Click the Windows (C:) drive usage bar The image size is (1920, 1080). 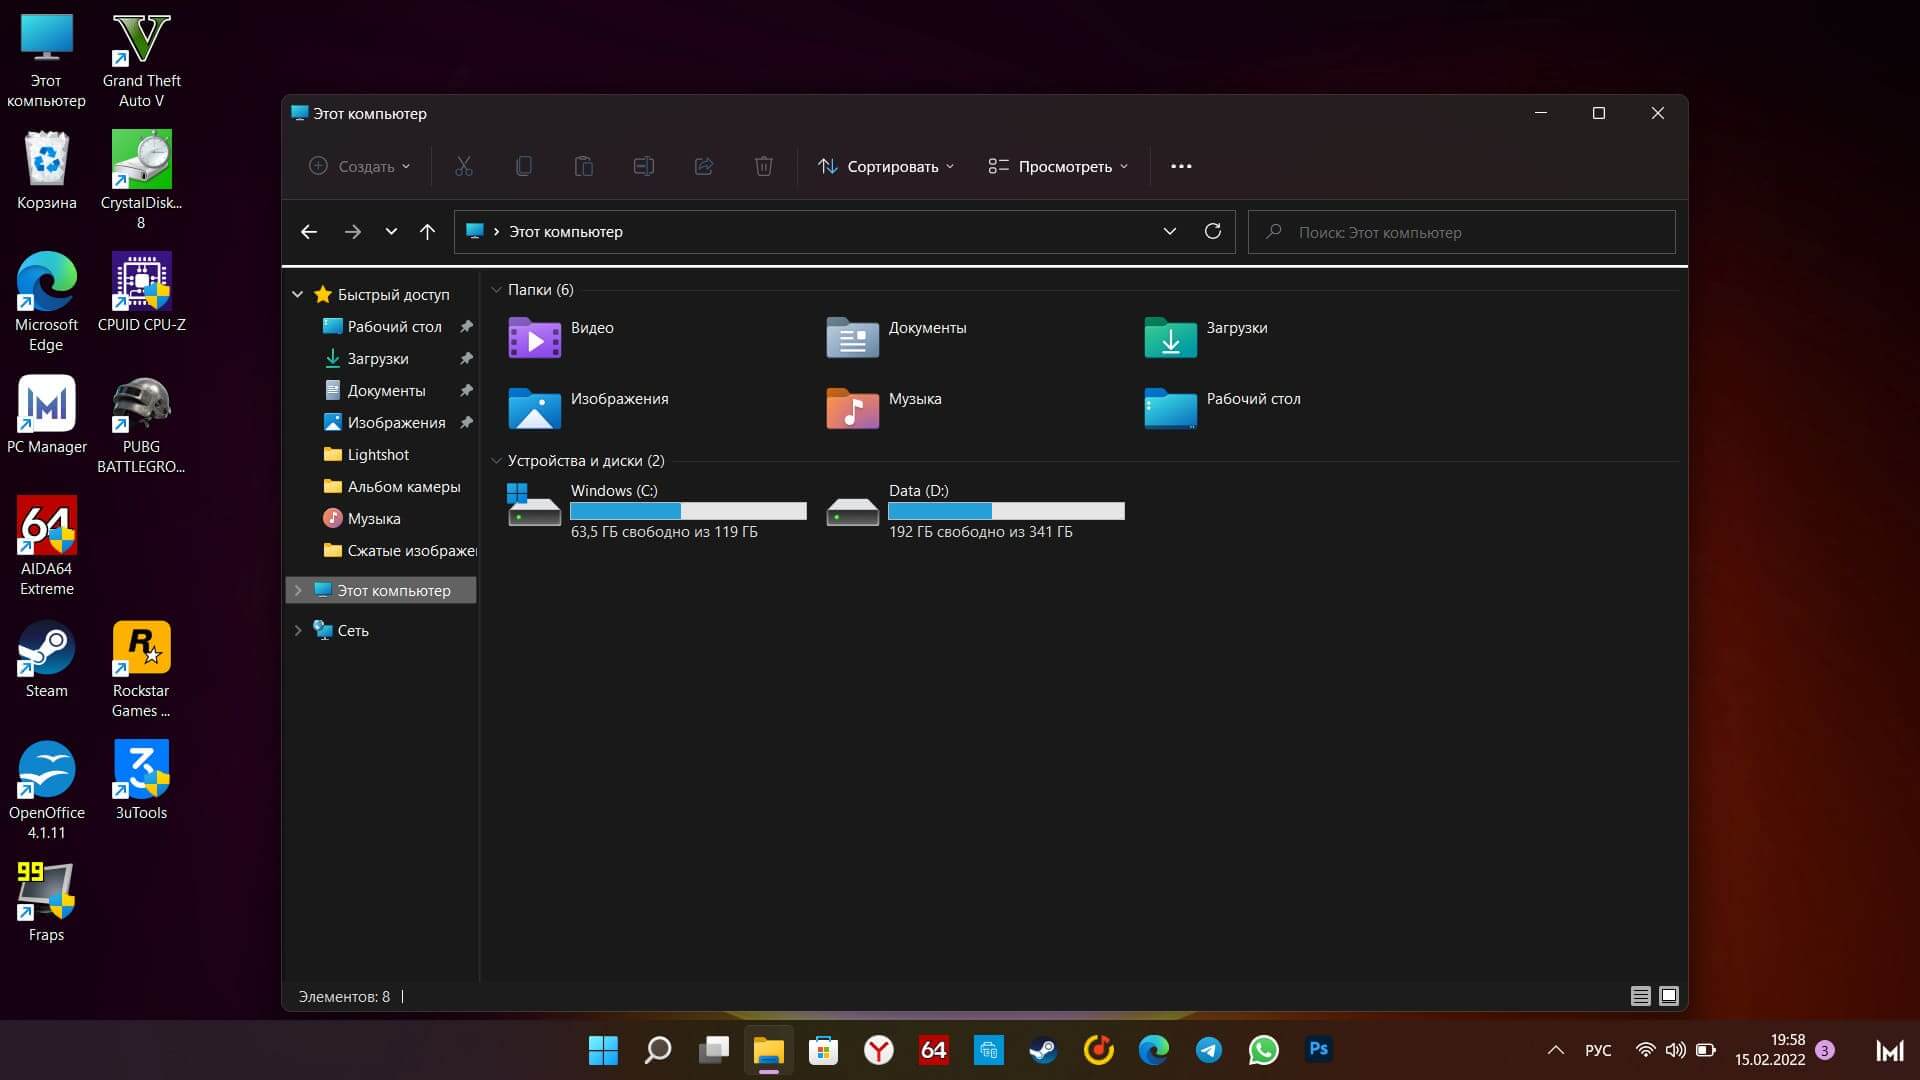pyautogui.click(x=688, y=511)
